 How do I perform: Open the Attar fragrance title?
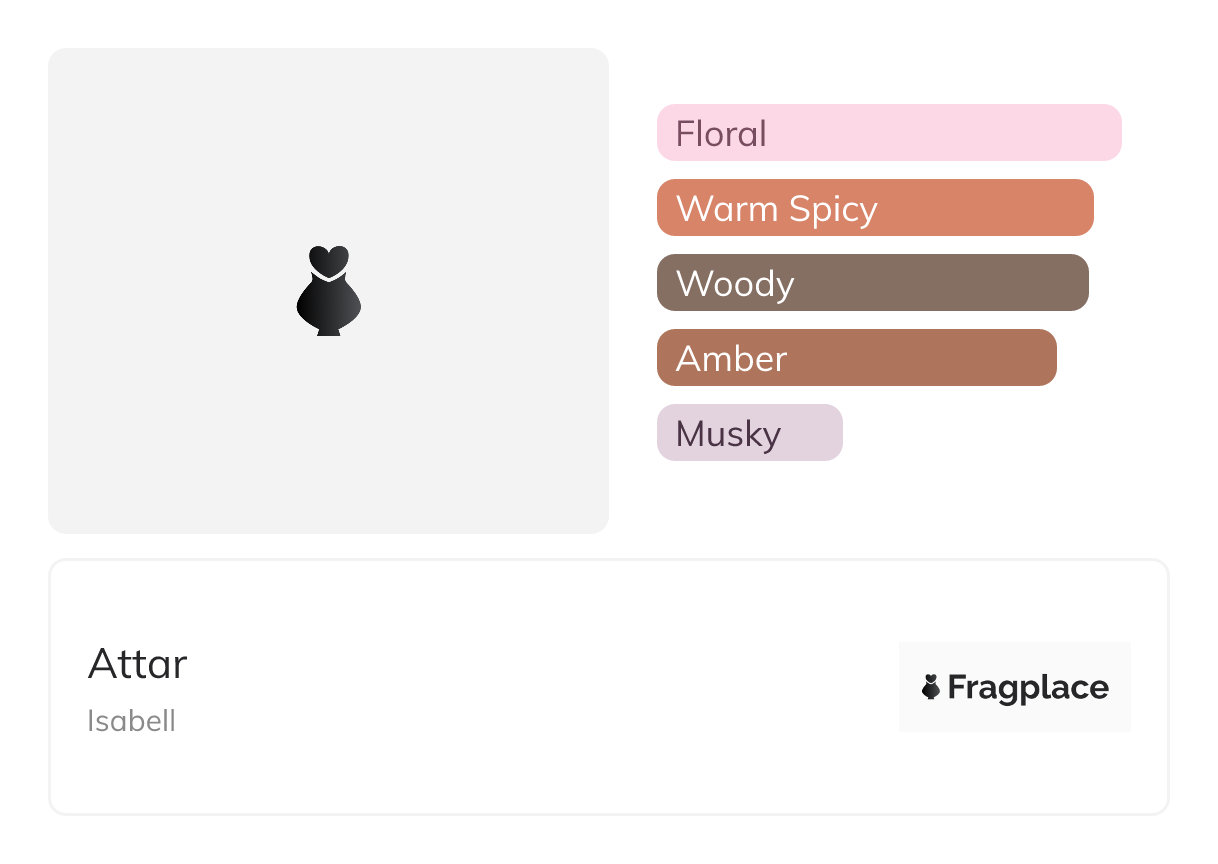[x=138, y=664]
